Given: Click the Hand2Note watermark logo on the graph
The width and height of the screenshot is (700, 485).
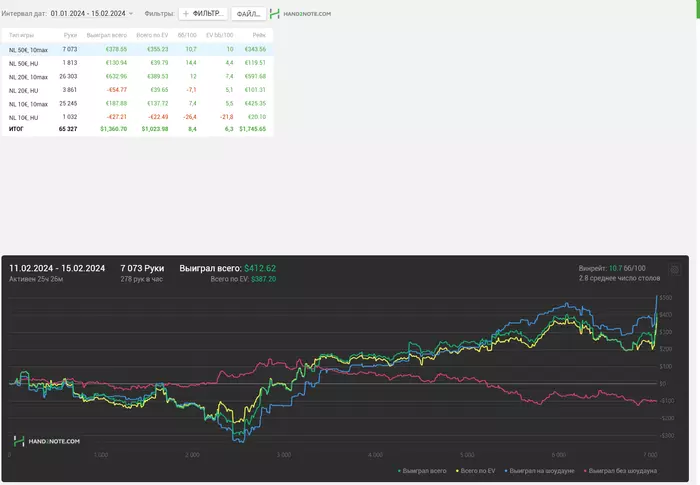Looking at the screenshot, I should tap(47, 440).
